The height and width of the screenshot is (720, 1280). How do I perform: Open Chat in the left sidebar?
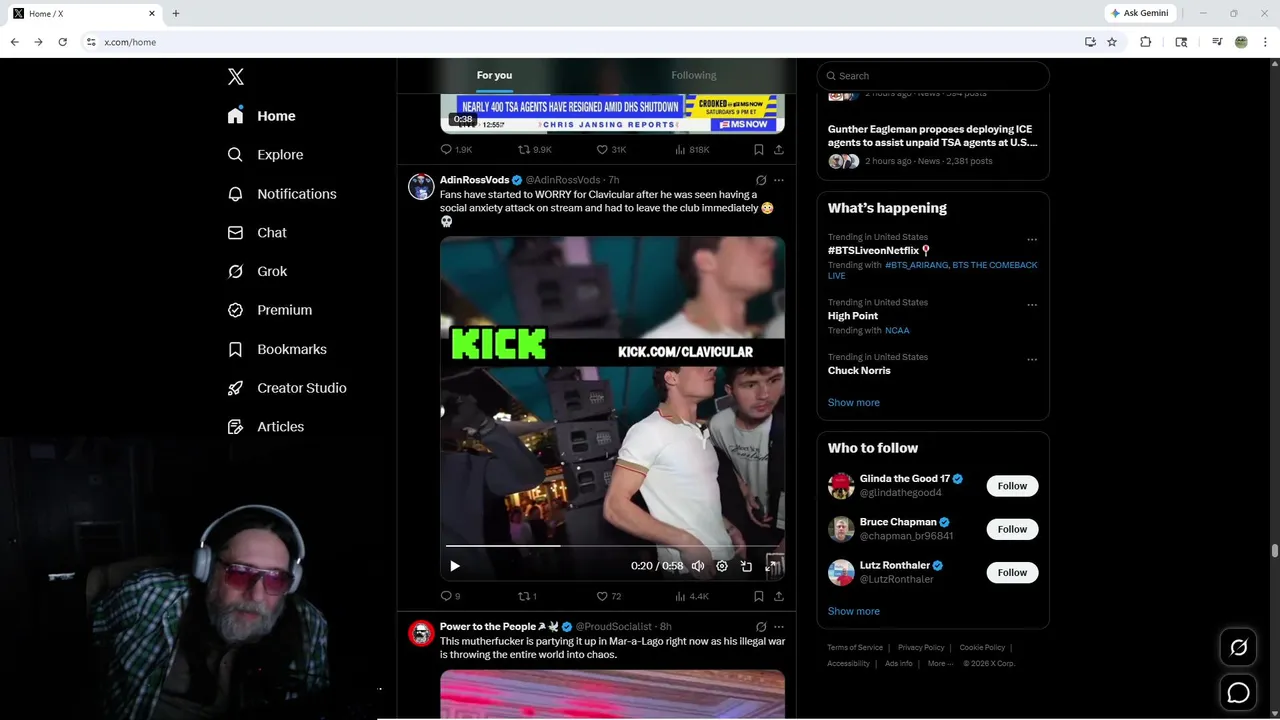click(x=257, y=233)
